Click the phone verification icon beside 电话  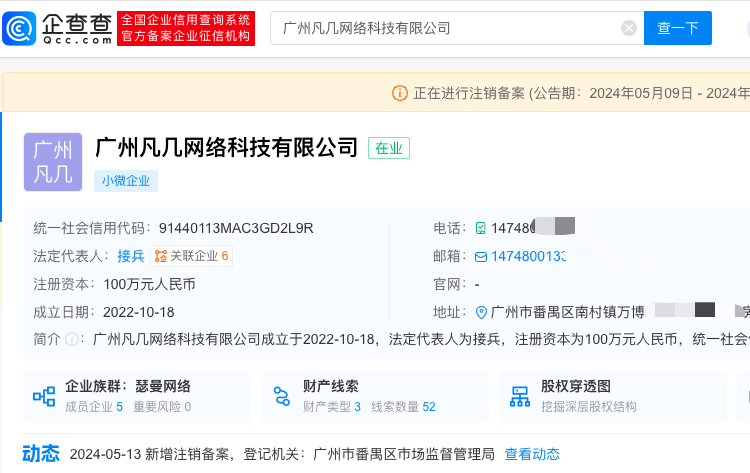coord(481,228)
